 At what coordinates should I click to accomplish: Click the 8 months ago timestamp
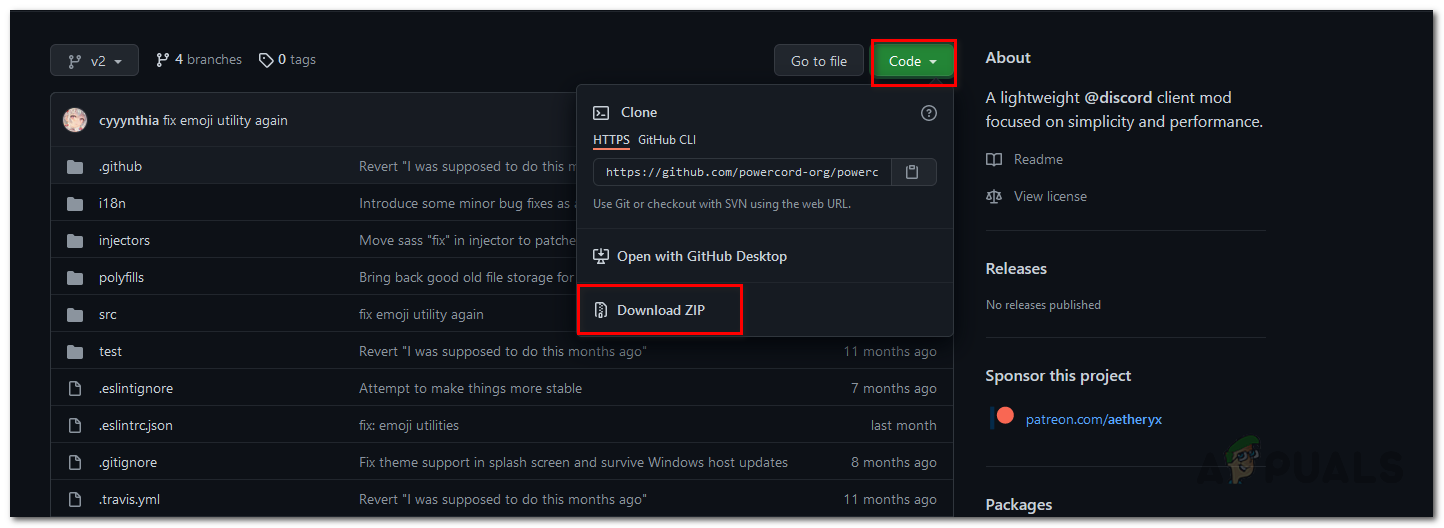[x=894, y=462]
